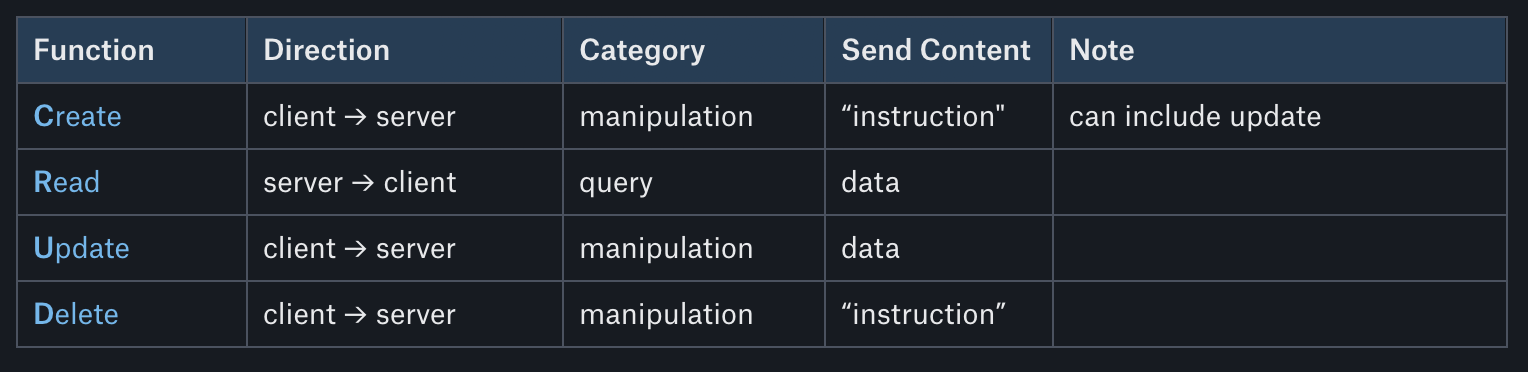
Task: Click the Delete row "instruction" cell
Action: (x=939, y=314)
